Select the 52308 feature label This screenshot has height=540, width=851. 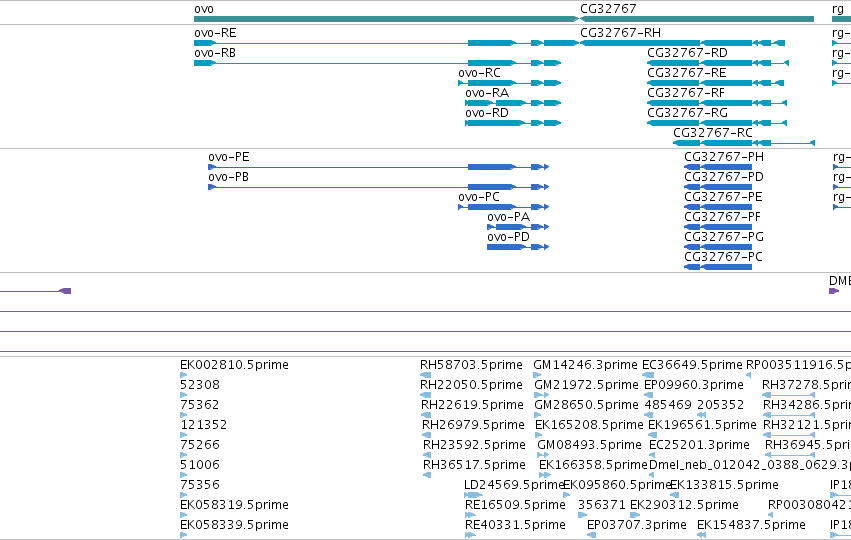click(200, 385)
